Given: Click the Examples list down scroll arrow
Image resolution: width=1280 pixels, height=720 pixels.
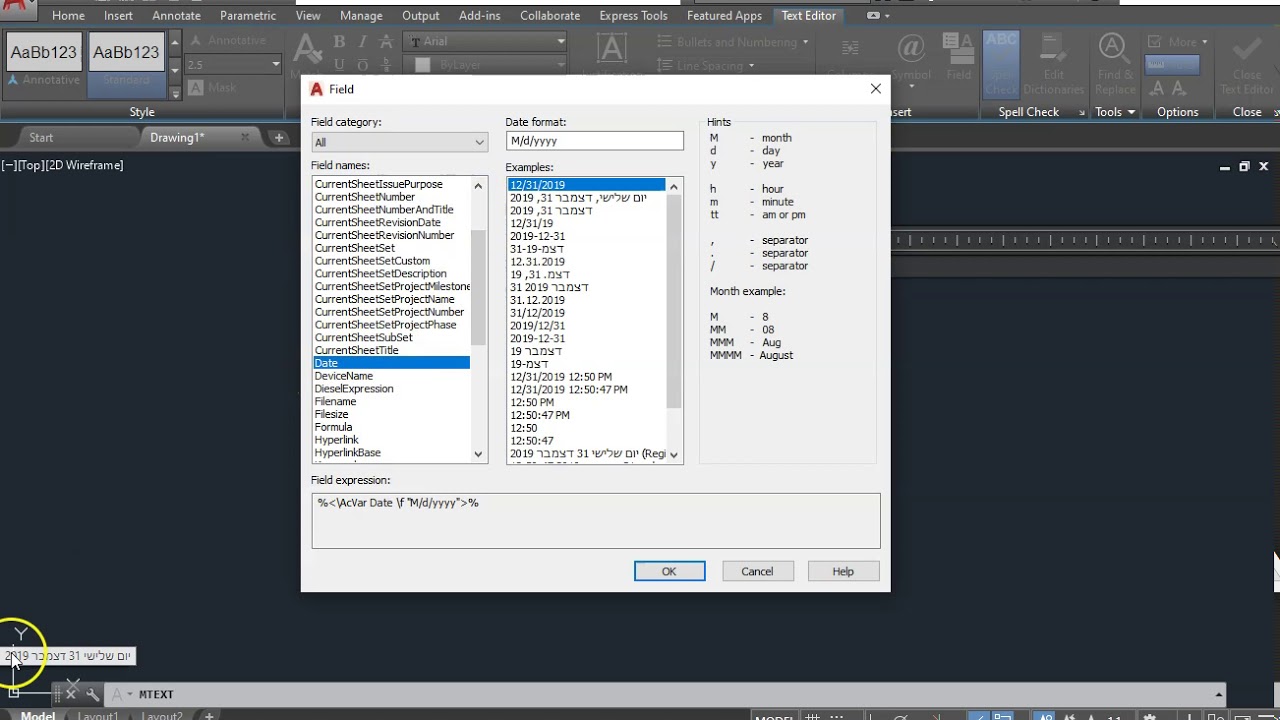Looking at the screenshot, I should point(674,454).
